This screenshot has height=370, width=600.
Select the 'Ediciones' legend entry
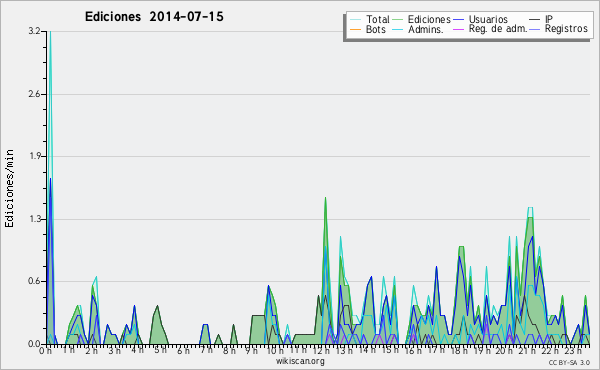pyautogui.click(x=429, y=19)
